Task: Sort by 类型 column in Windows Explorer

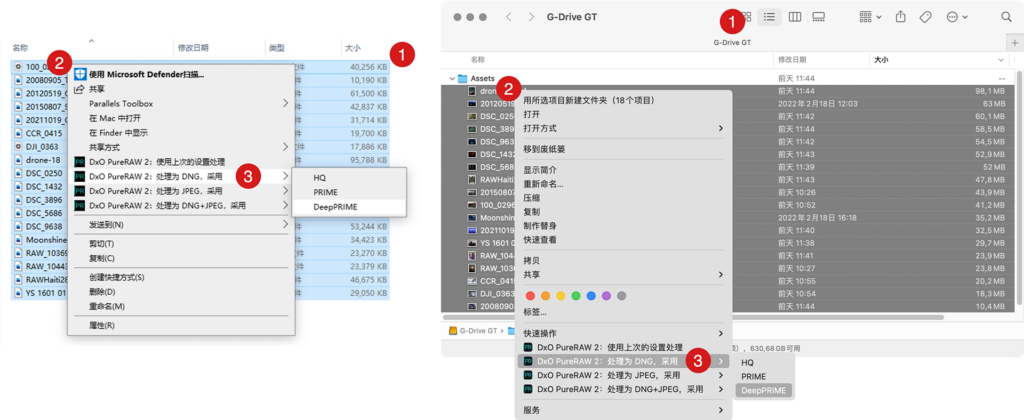Action: tap(276, 48)
